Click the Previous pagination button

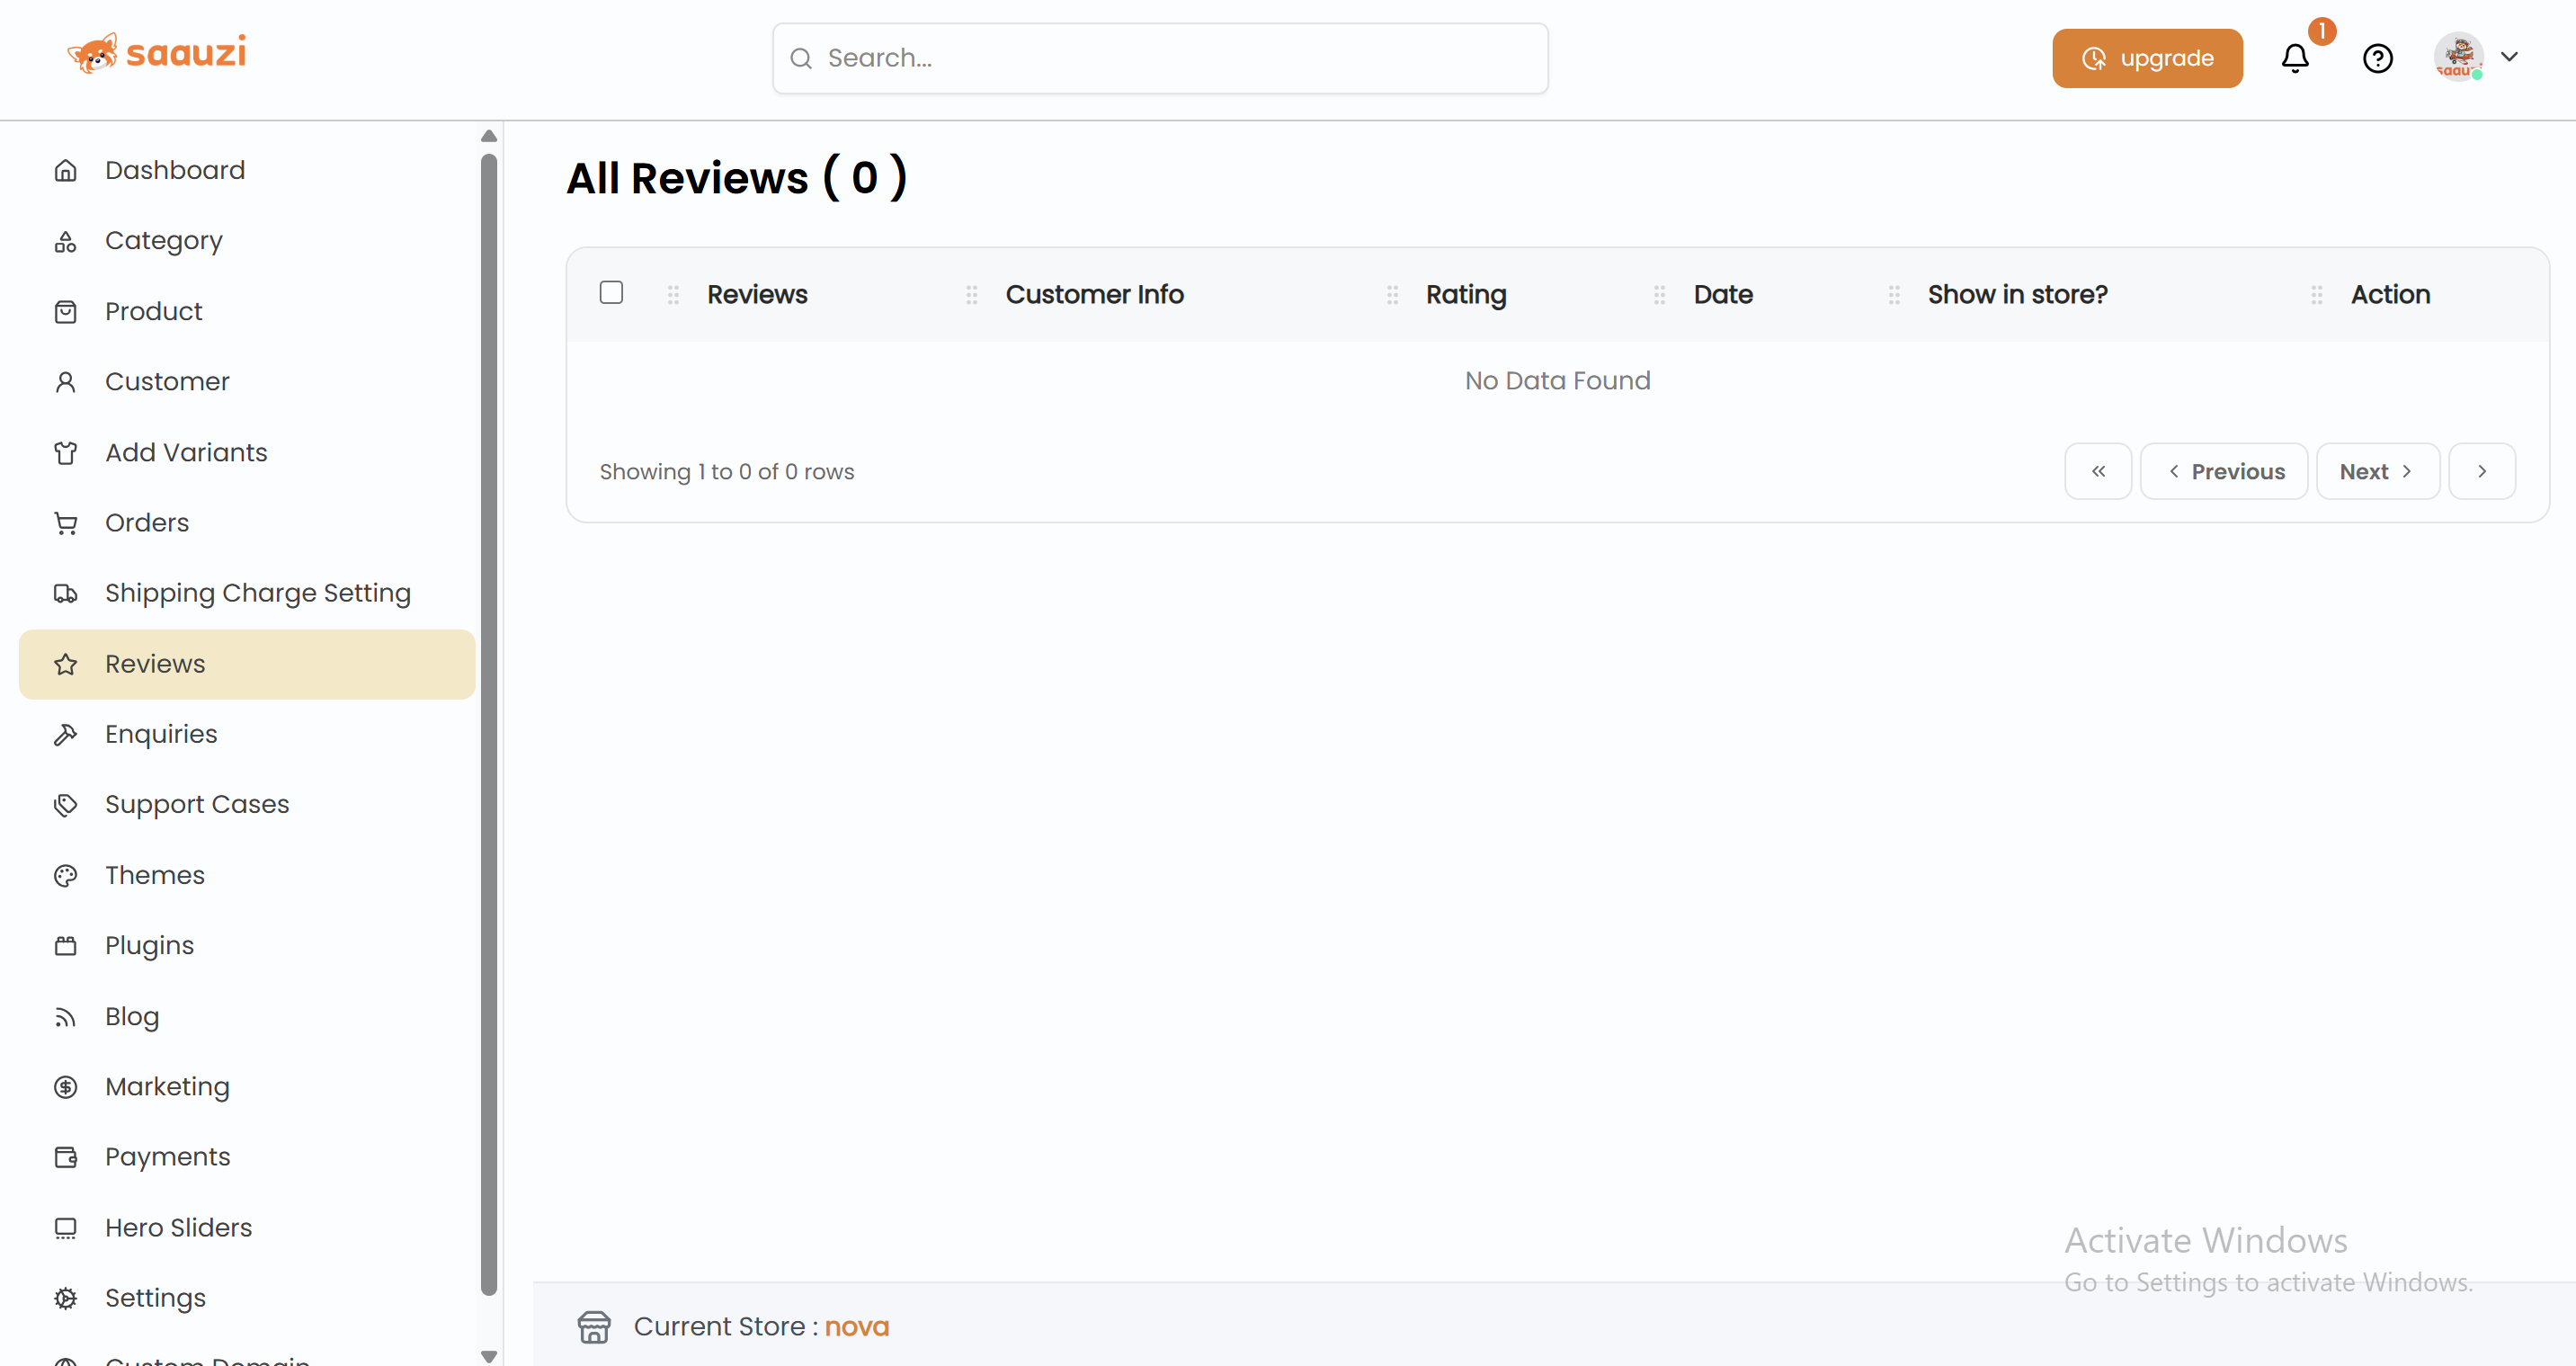tap(2224, 471)
